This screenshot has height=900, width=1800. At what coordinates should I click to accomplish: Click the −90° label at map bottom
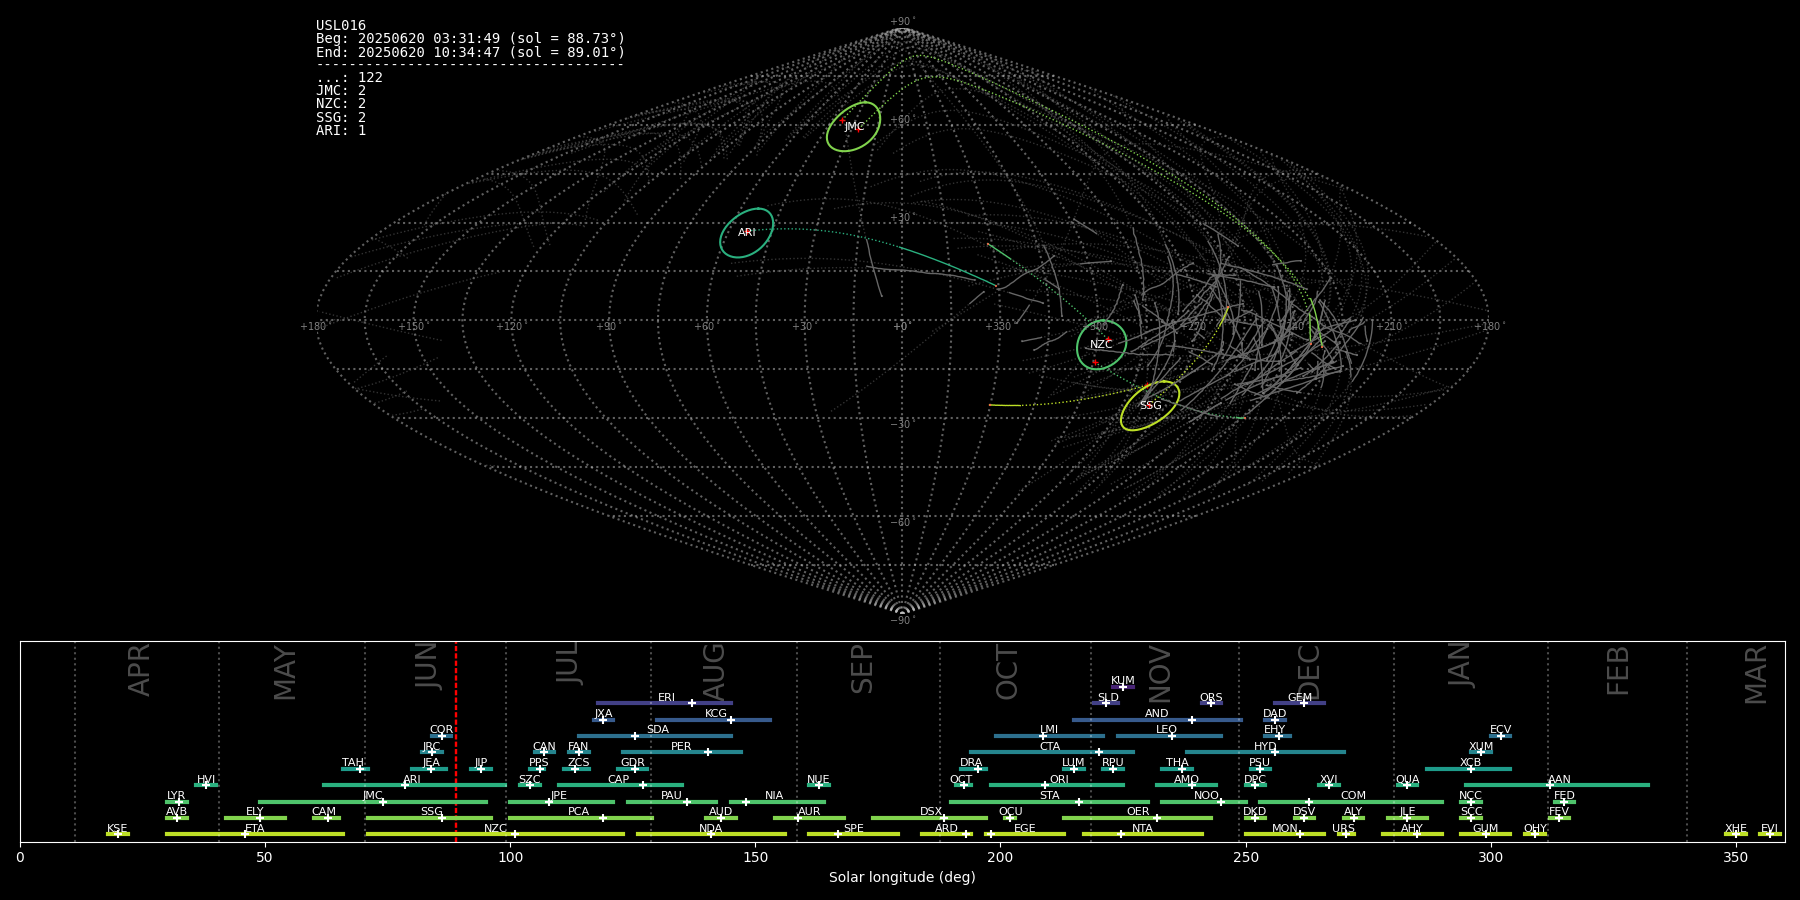(x=902, y=621)
